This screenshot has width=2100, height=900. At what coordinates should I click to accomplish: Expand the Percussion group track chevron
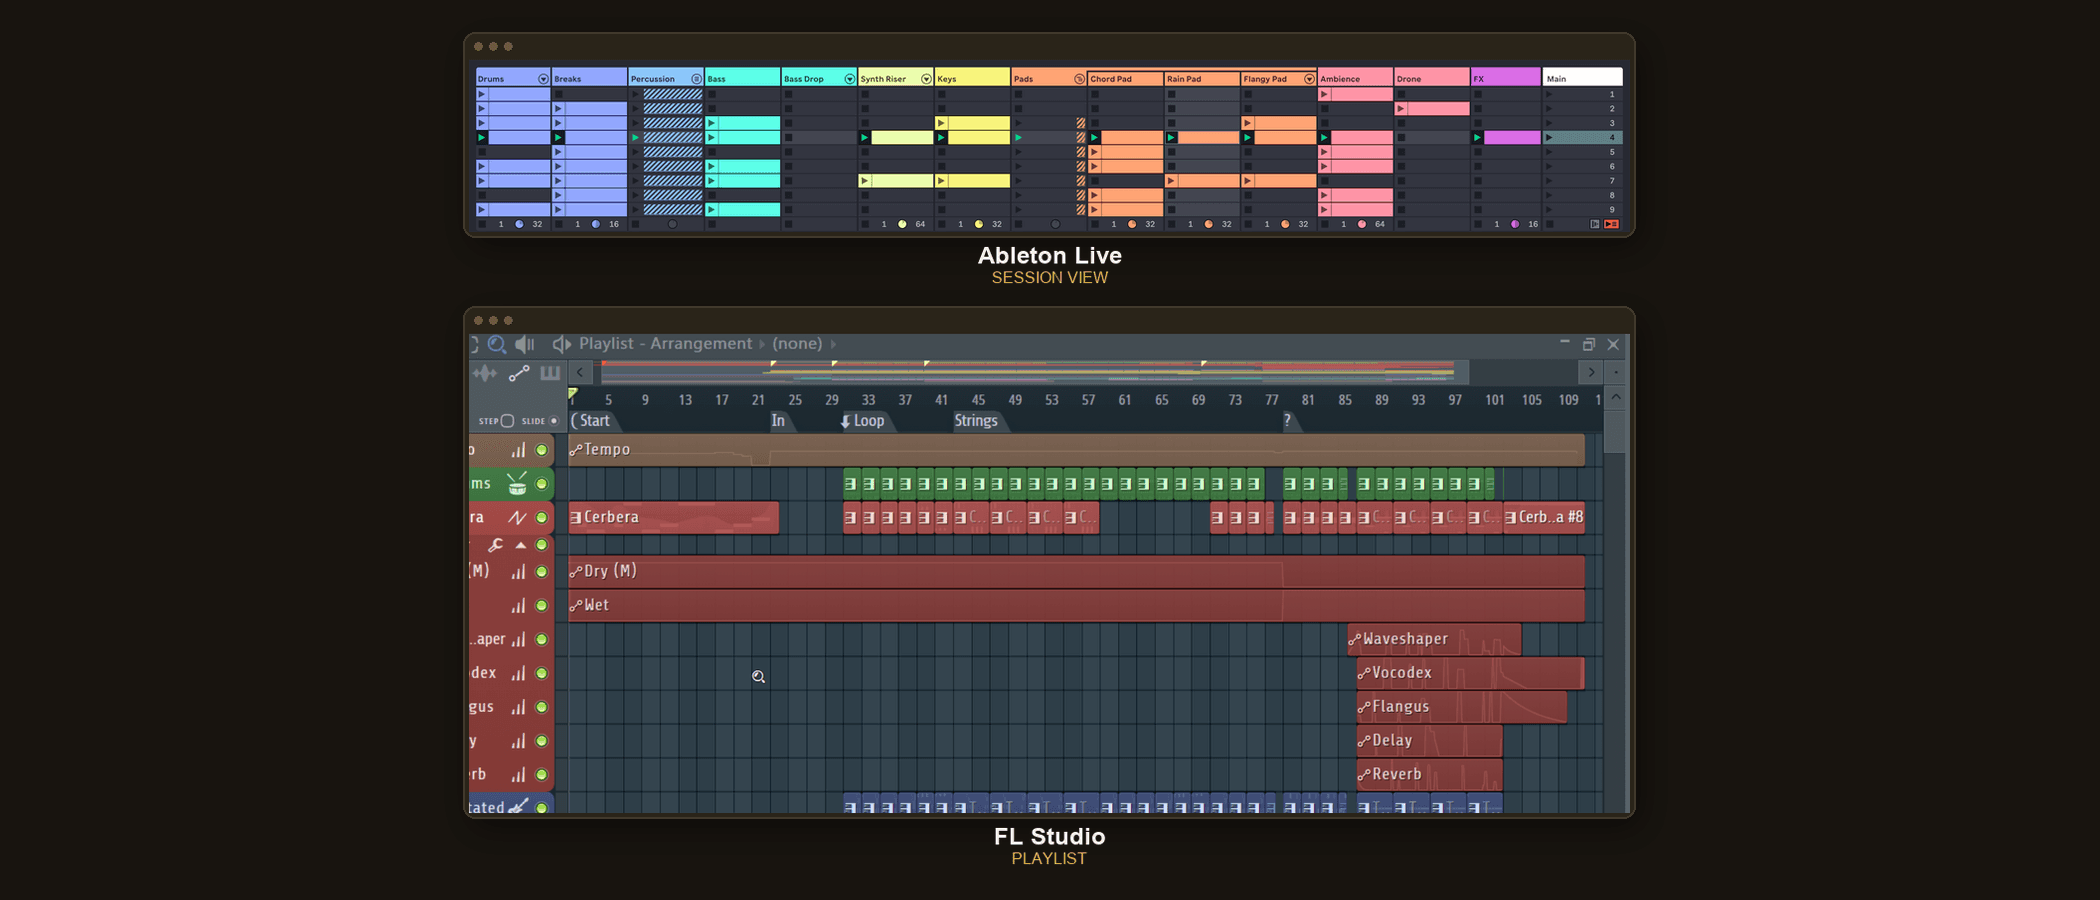(x=696, y=79)
